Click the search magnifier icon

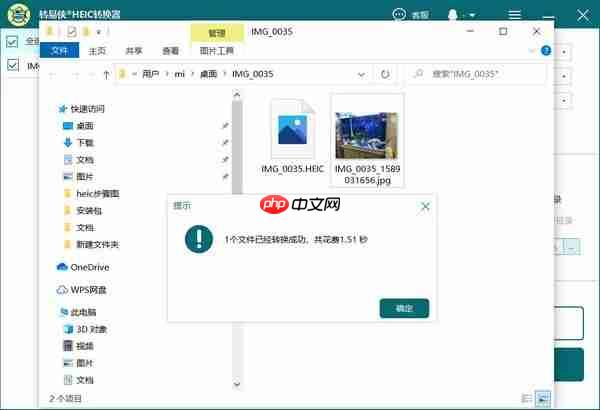[x=419, y=74]
